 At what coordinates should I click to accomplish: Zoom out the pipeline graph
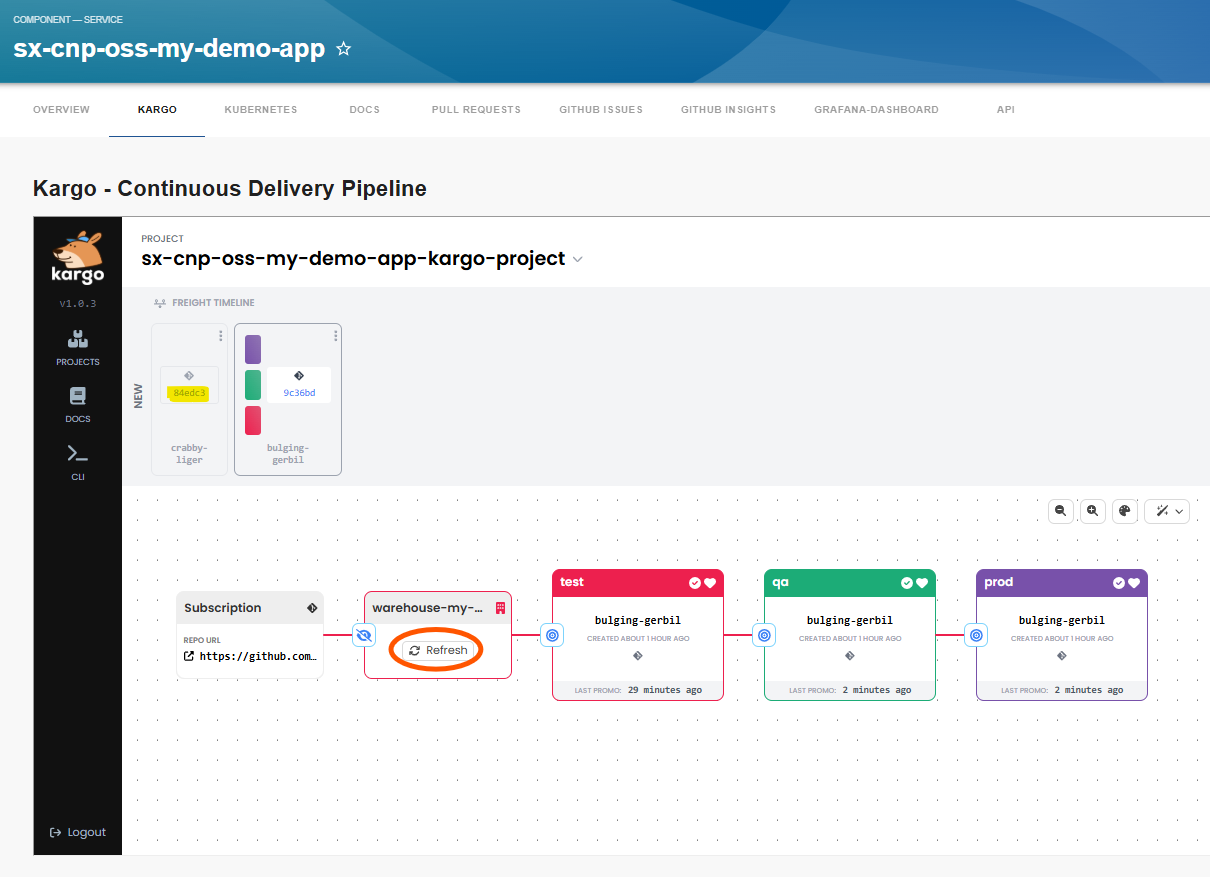coord(1061,511)
